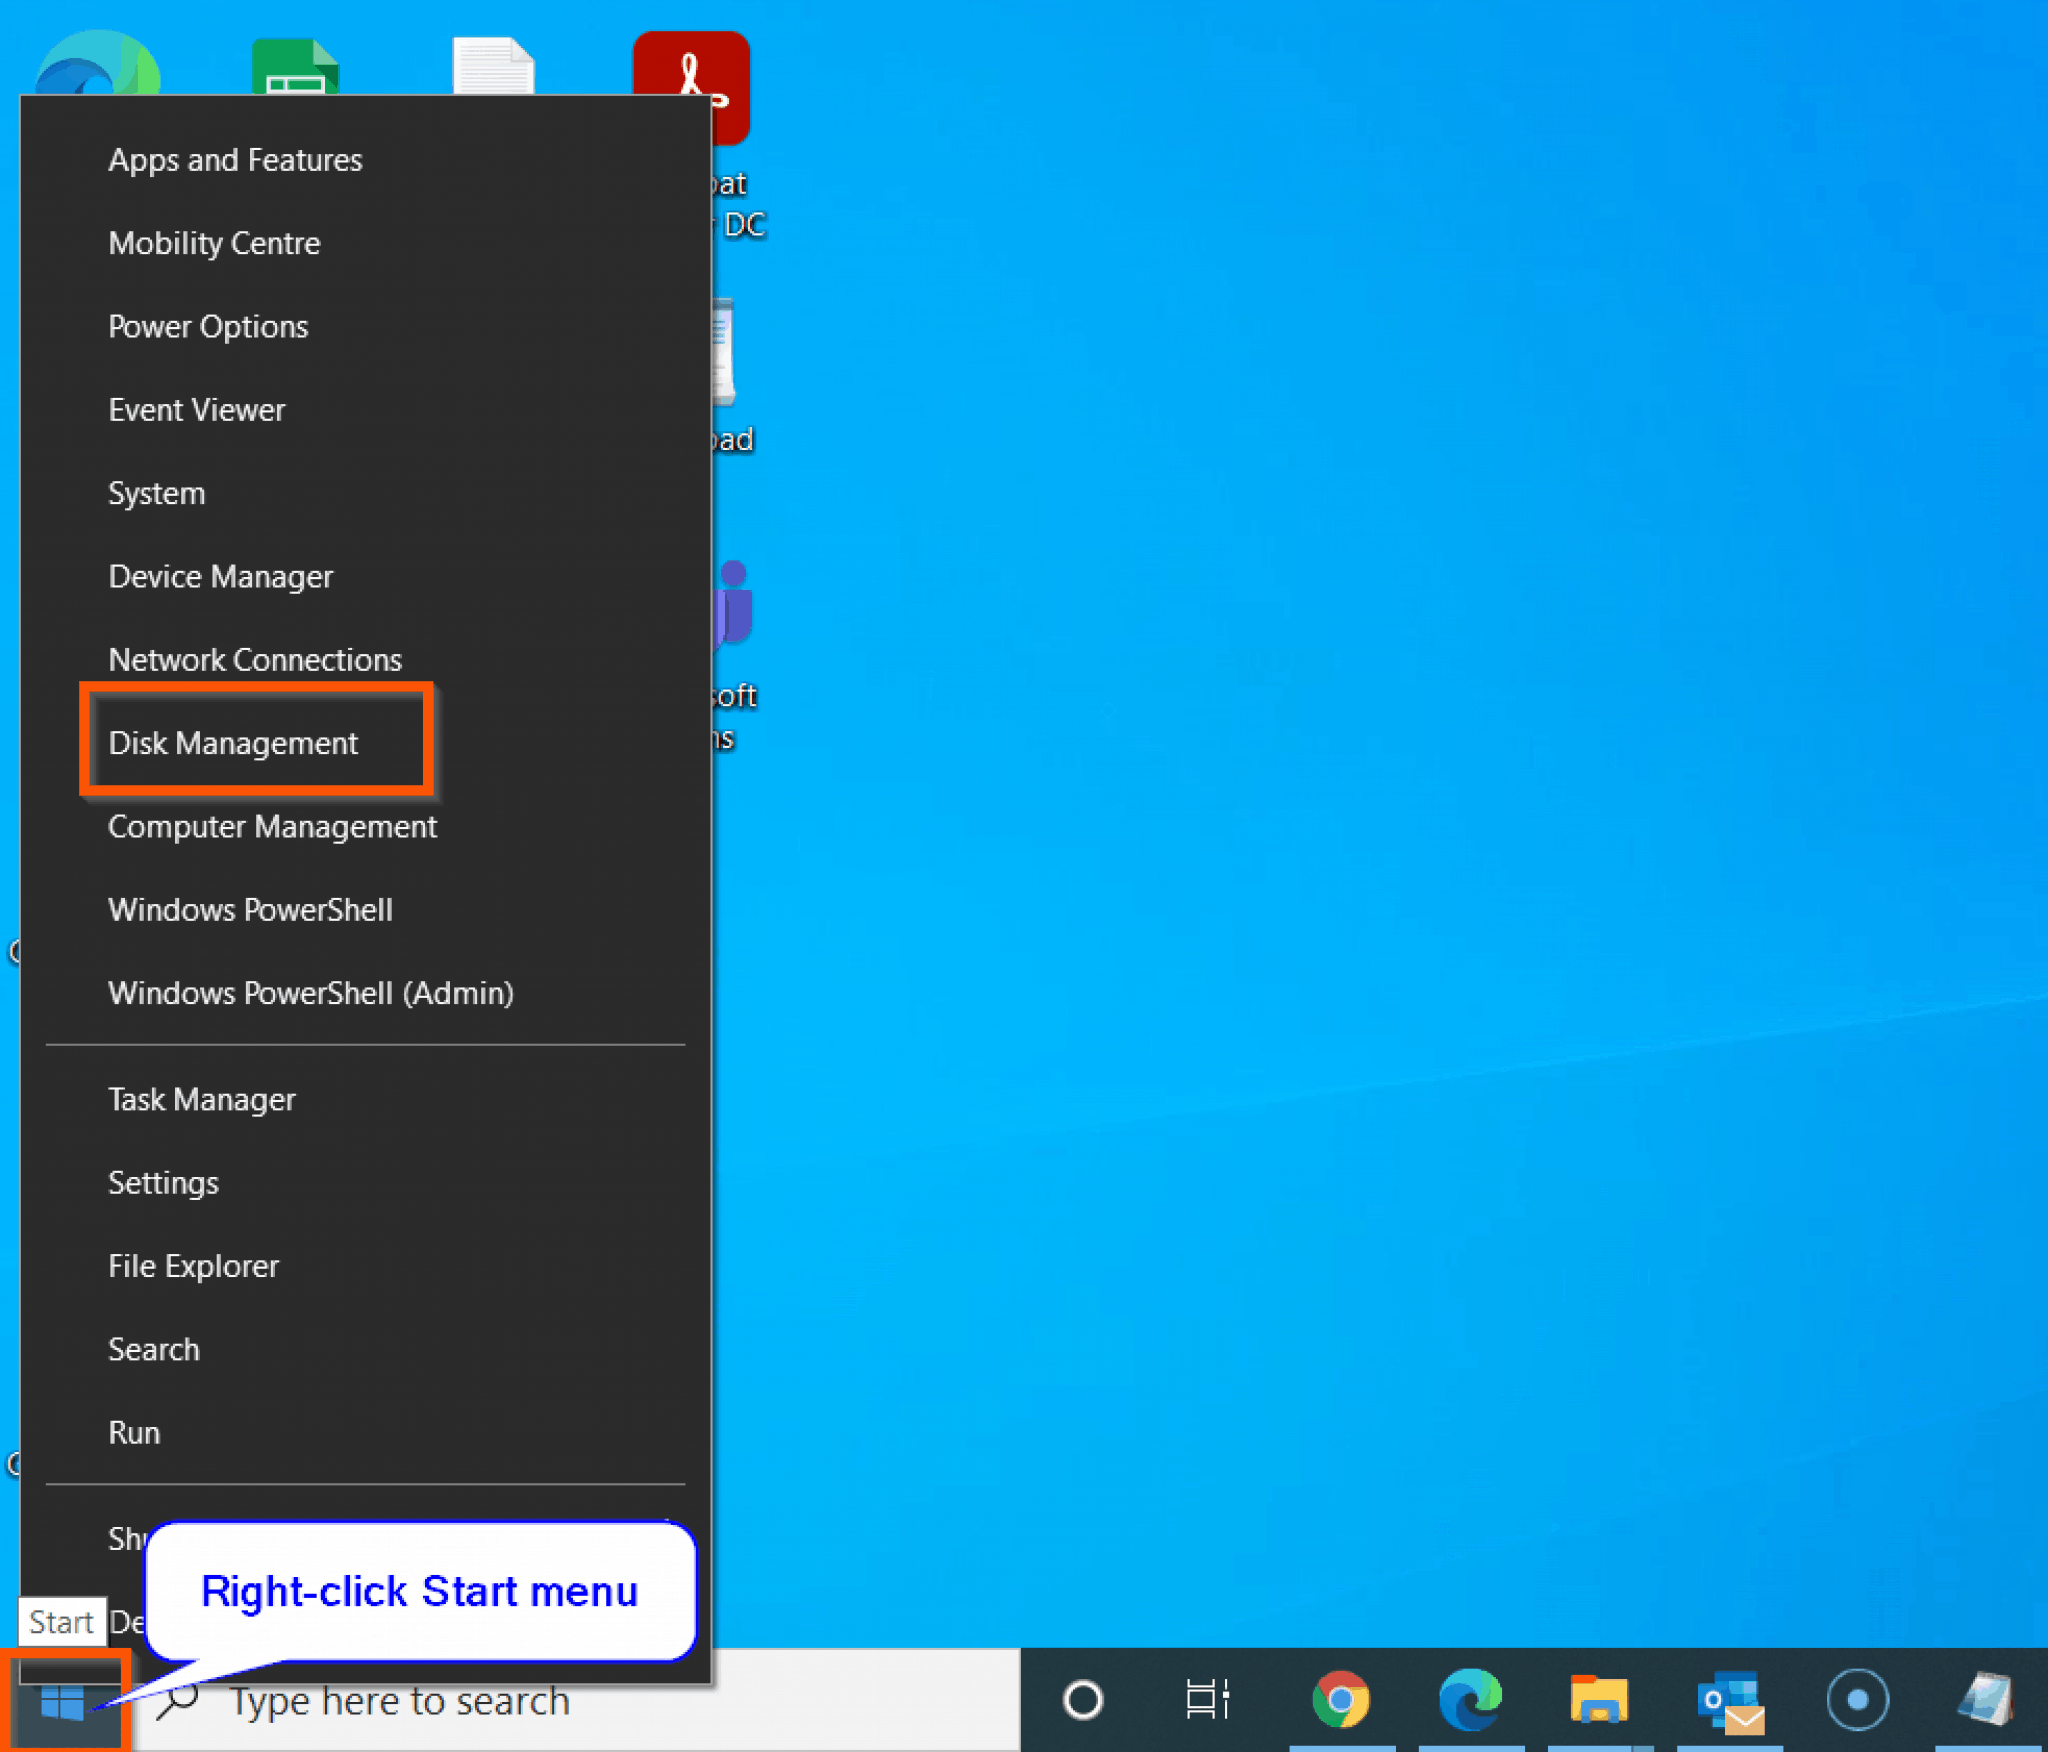Viewport: 2048px width, 1752px height.
Task: Open the Google Sheets desktop shortcut
Action: coord(293,65)
